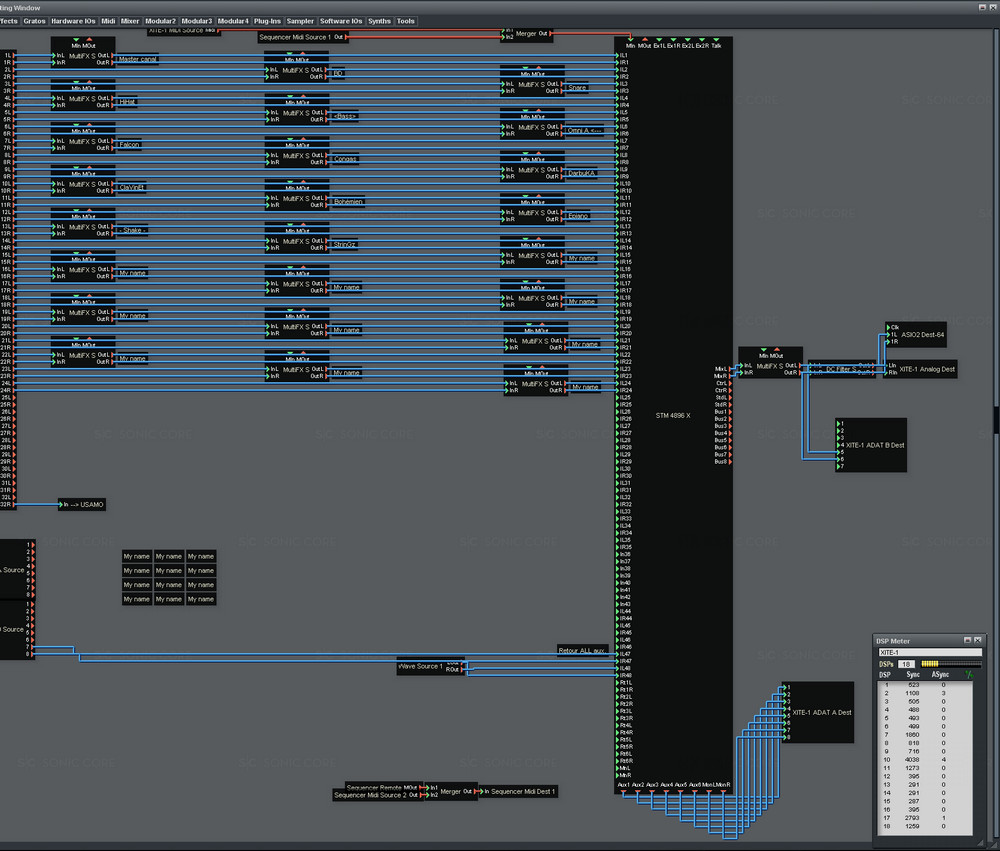This screenshot has height=851, width=1000.
Task: Click the DSPs count field showing 18
Action: (906, 664)
